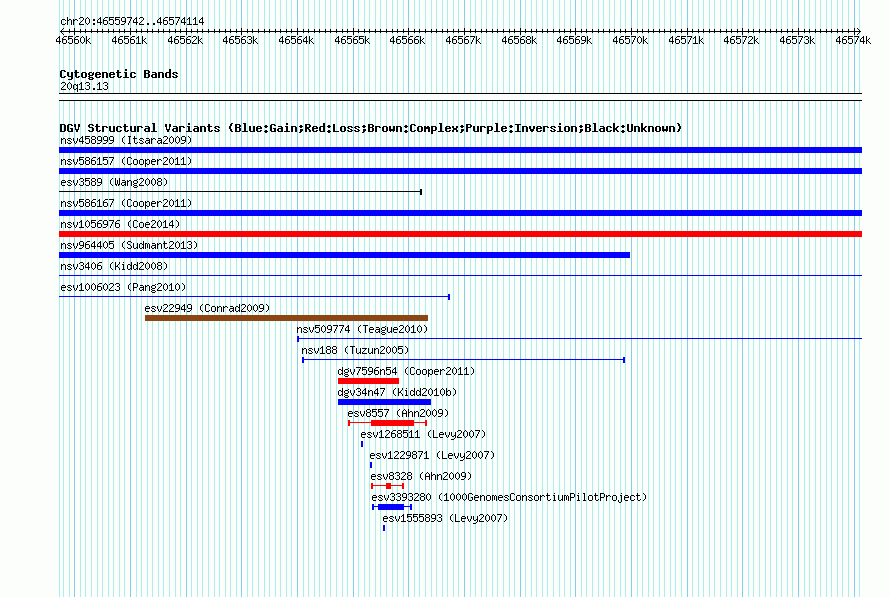Click the dgv34n47 (Kidd2010b) label
The width and height of the screenshot is (890, 597).
pos(397,392)
